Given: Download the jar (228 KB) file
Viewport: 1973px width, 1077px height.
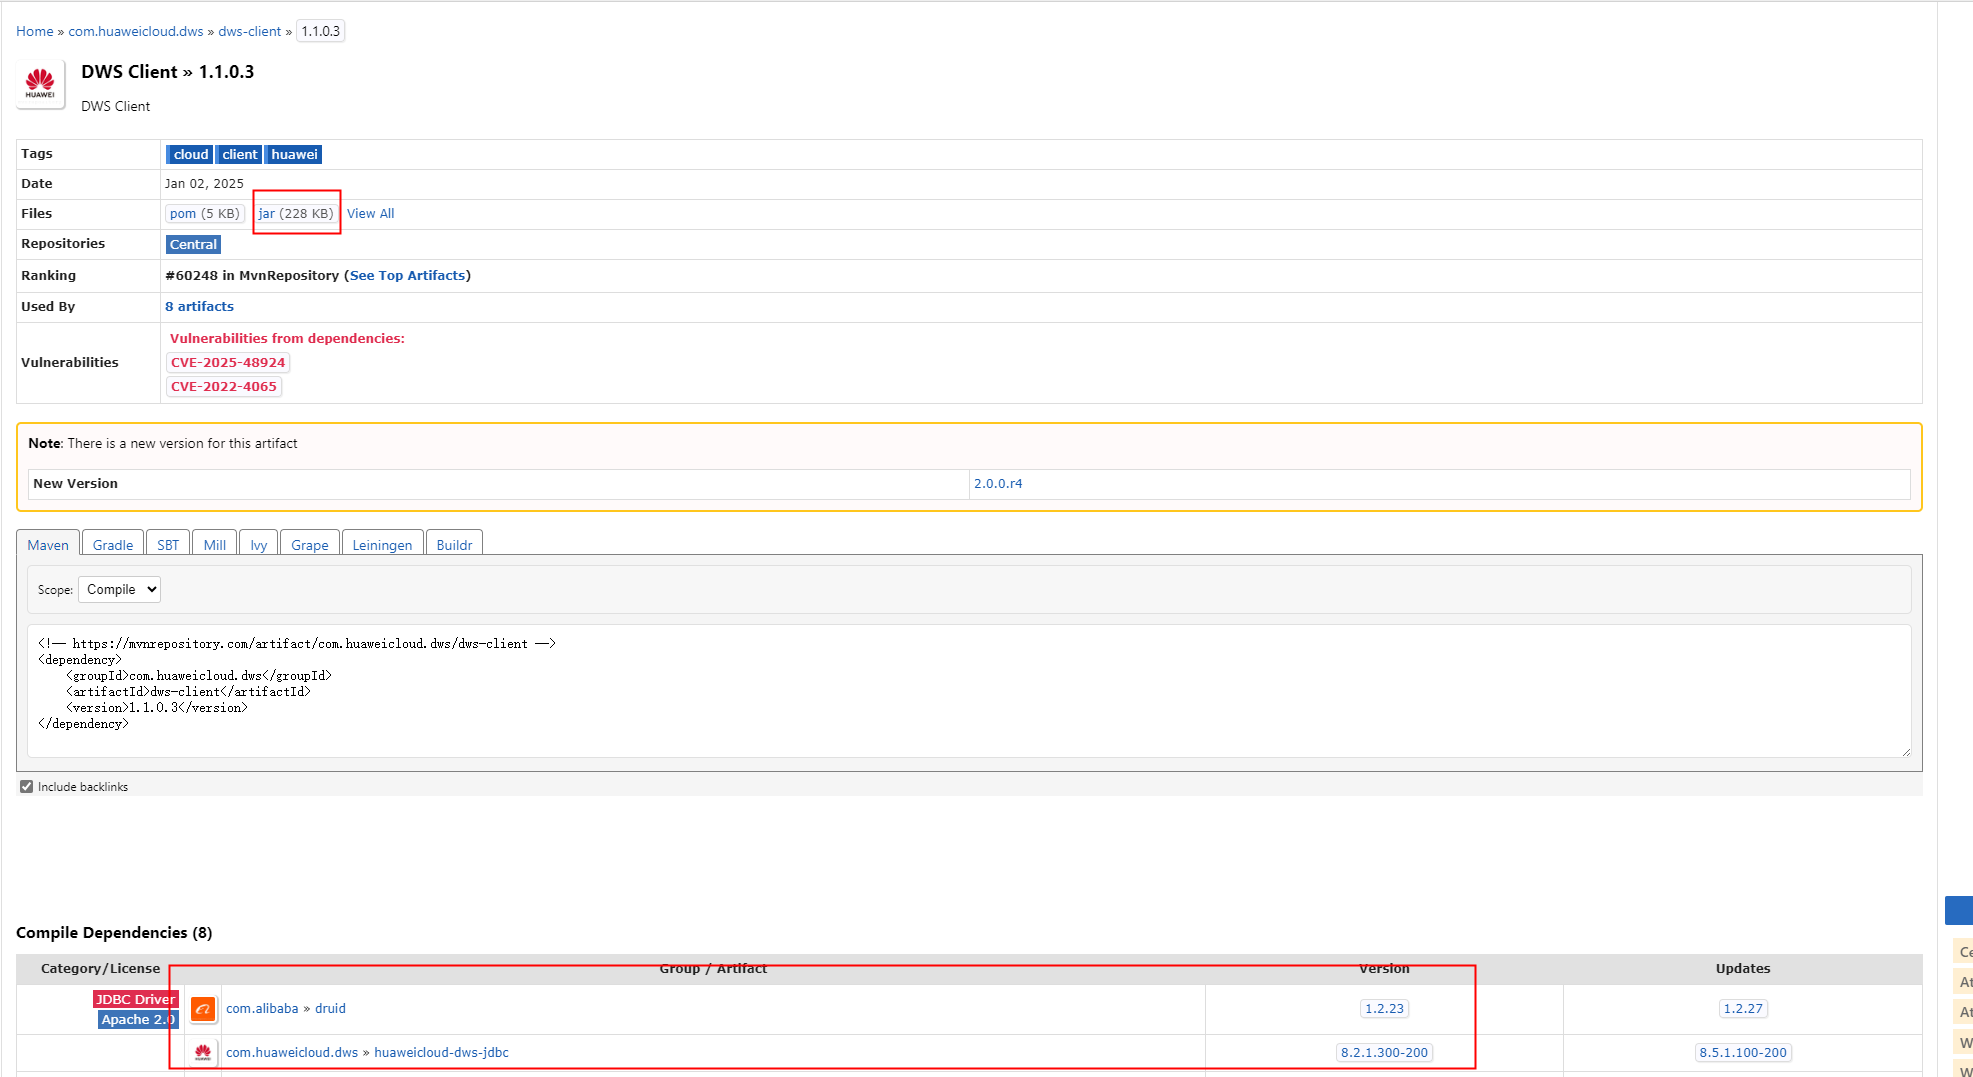Looking at the screenshot, I should 296,213.
